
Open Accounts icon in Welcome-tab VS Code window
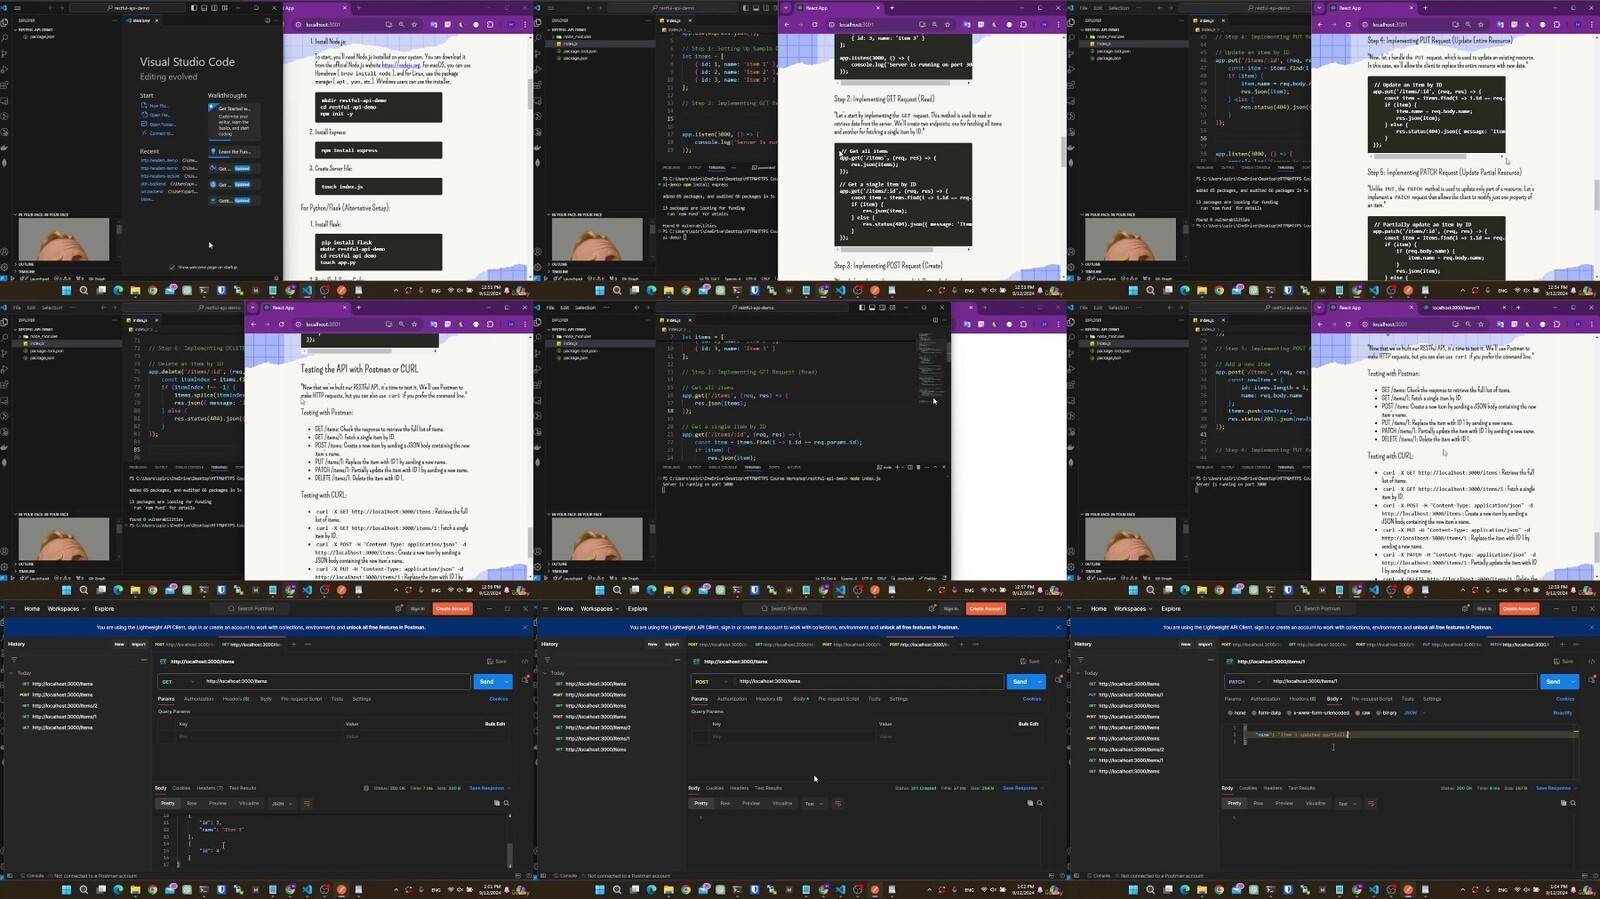[x=5, y=252]
